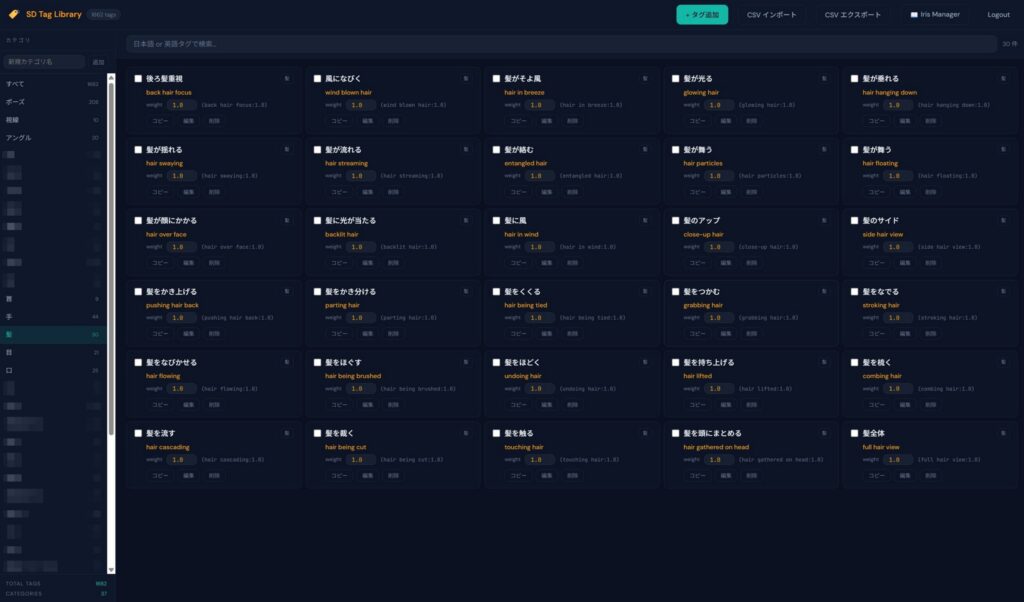The width and height of the screenshot is (1024, 602).
Task: Click the tag search box
Action: click(x=560, y=44)
